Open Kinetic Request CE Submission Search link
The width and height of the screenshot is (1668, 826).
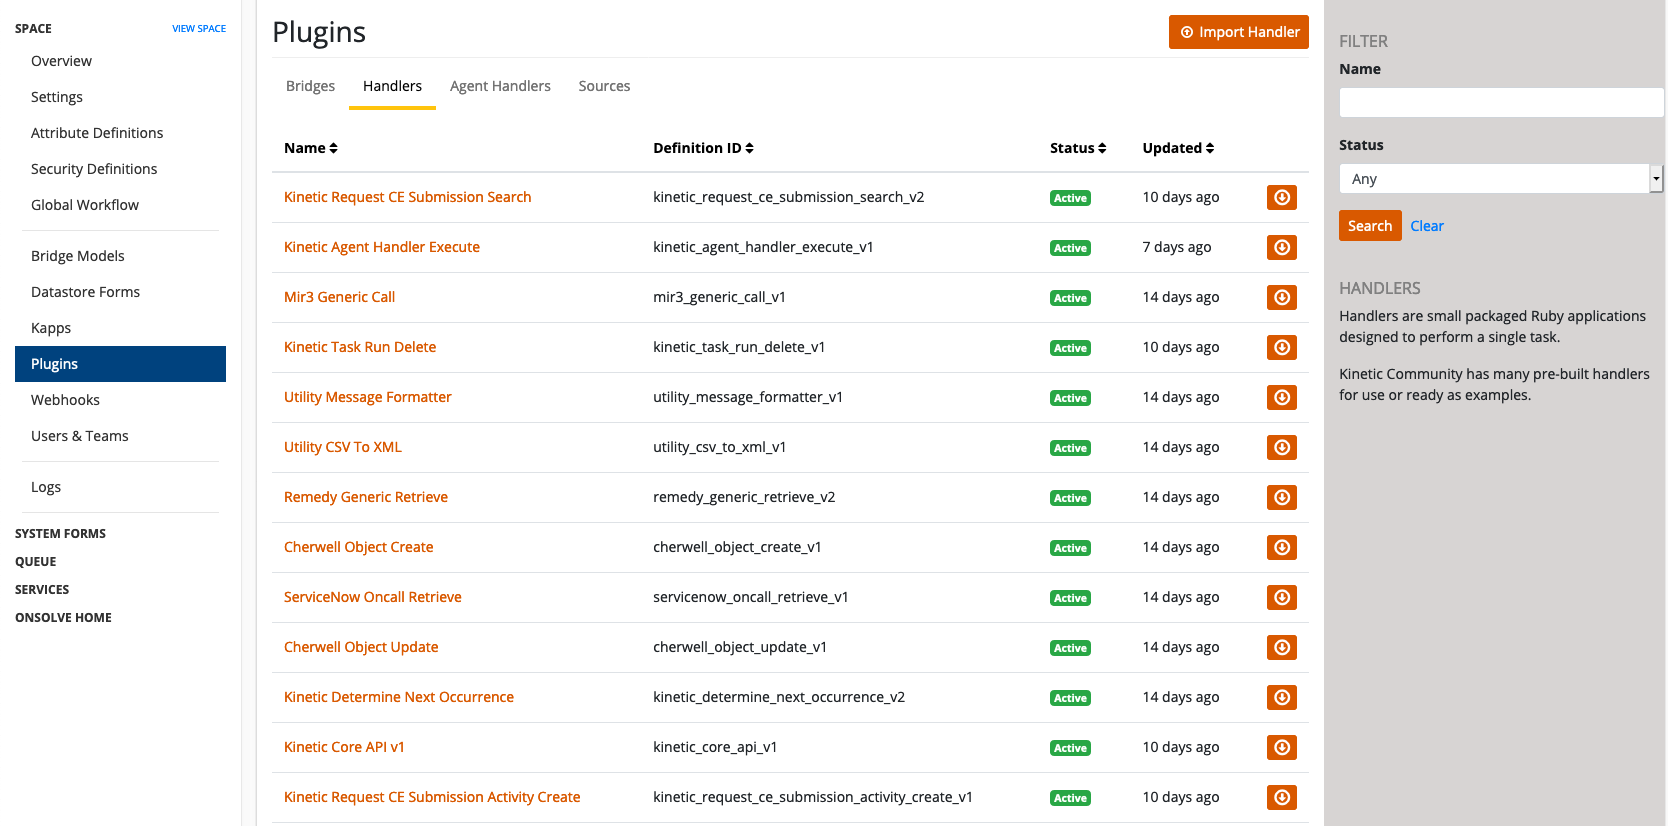(x=407, y=197)
